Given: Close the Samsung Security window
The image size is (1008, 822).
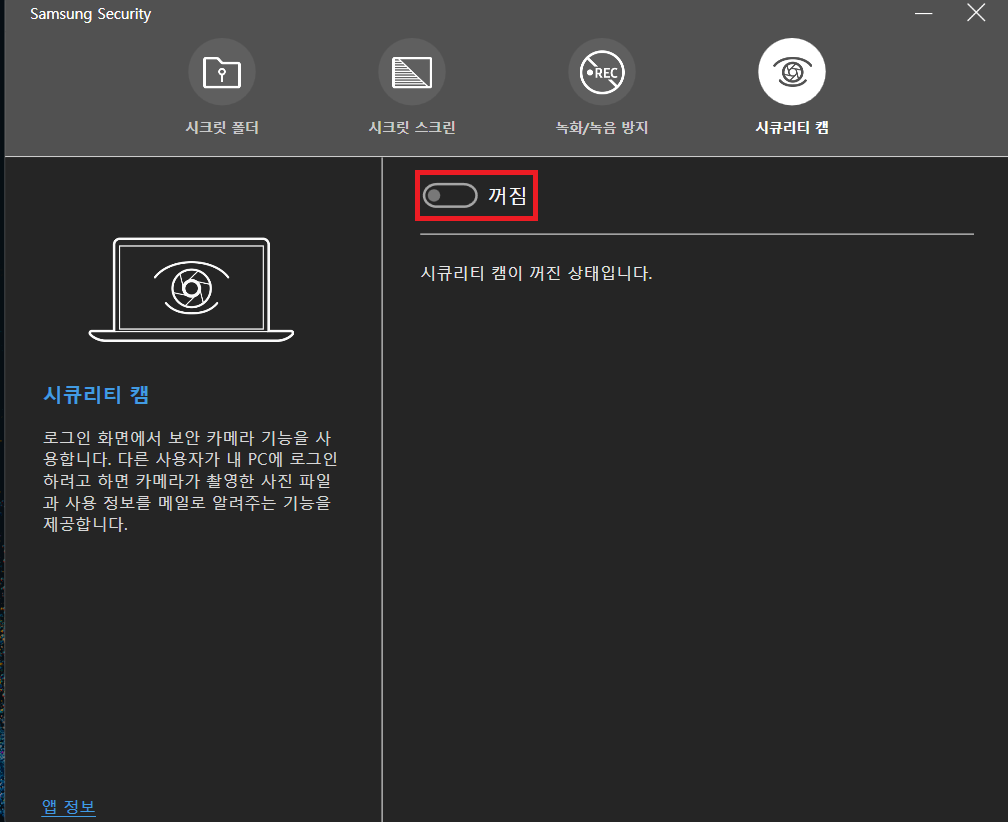Looking at the screenshot, I should pyautogui.click(x=976, y=12).
